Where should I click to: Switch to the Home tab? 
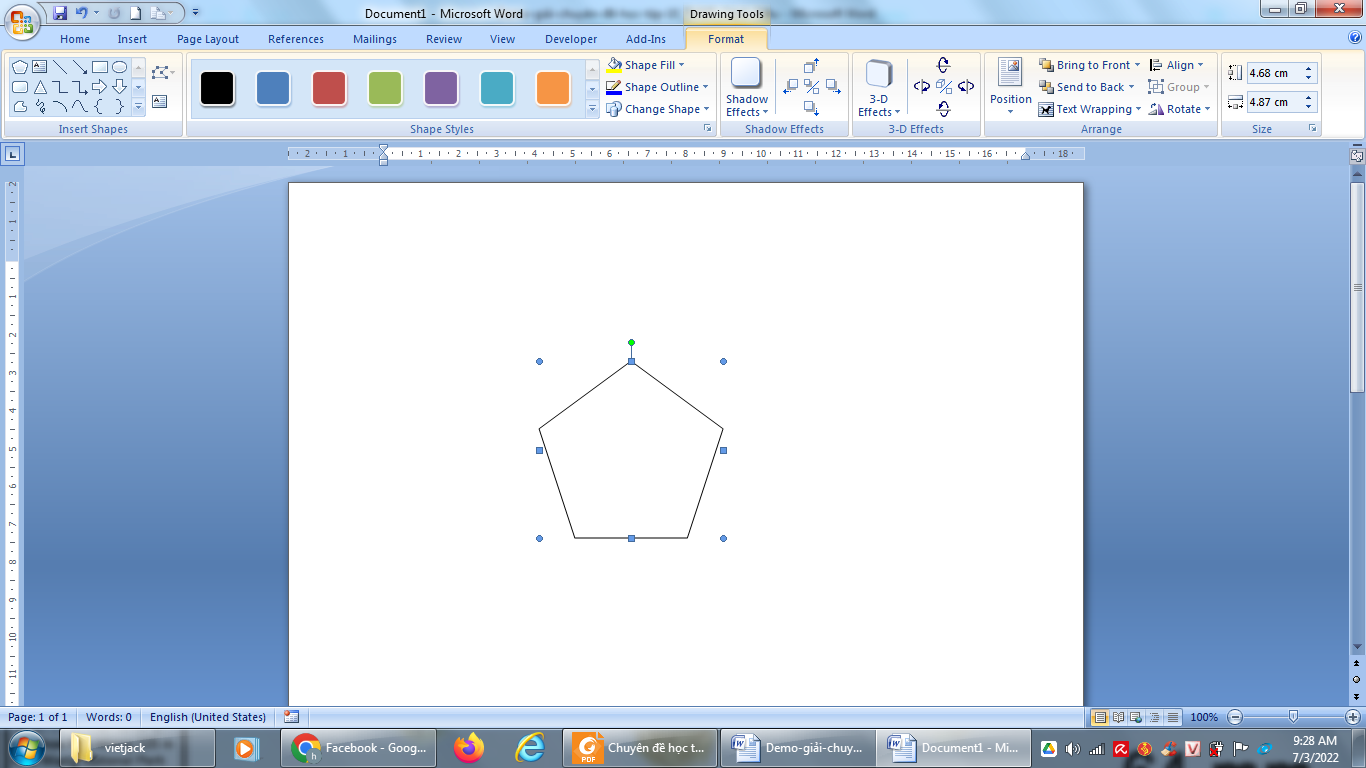(x=75, y=39)
